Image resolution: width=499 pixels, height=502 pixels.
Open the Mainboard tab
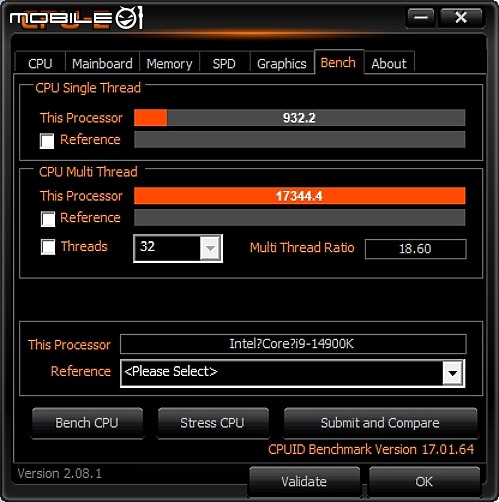click(x=102, y=63)
